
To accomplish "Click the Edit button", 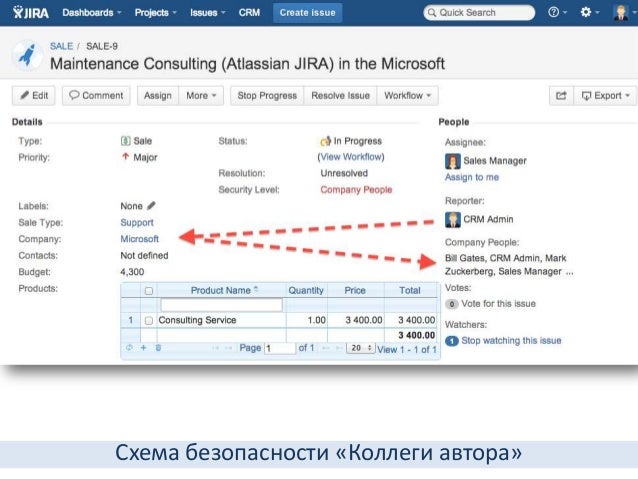I will click(x=33, y=96).
